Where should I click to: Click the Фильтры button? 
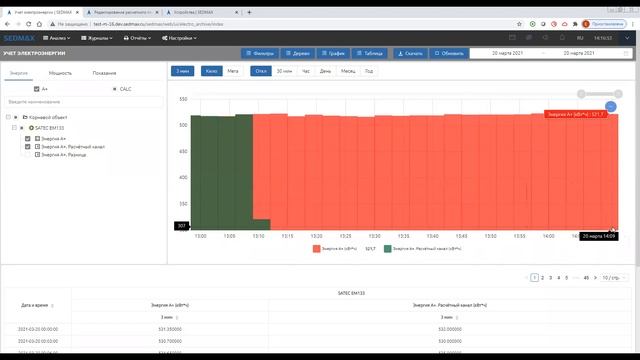coord(260,53)
